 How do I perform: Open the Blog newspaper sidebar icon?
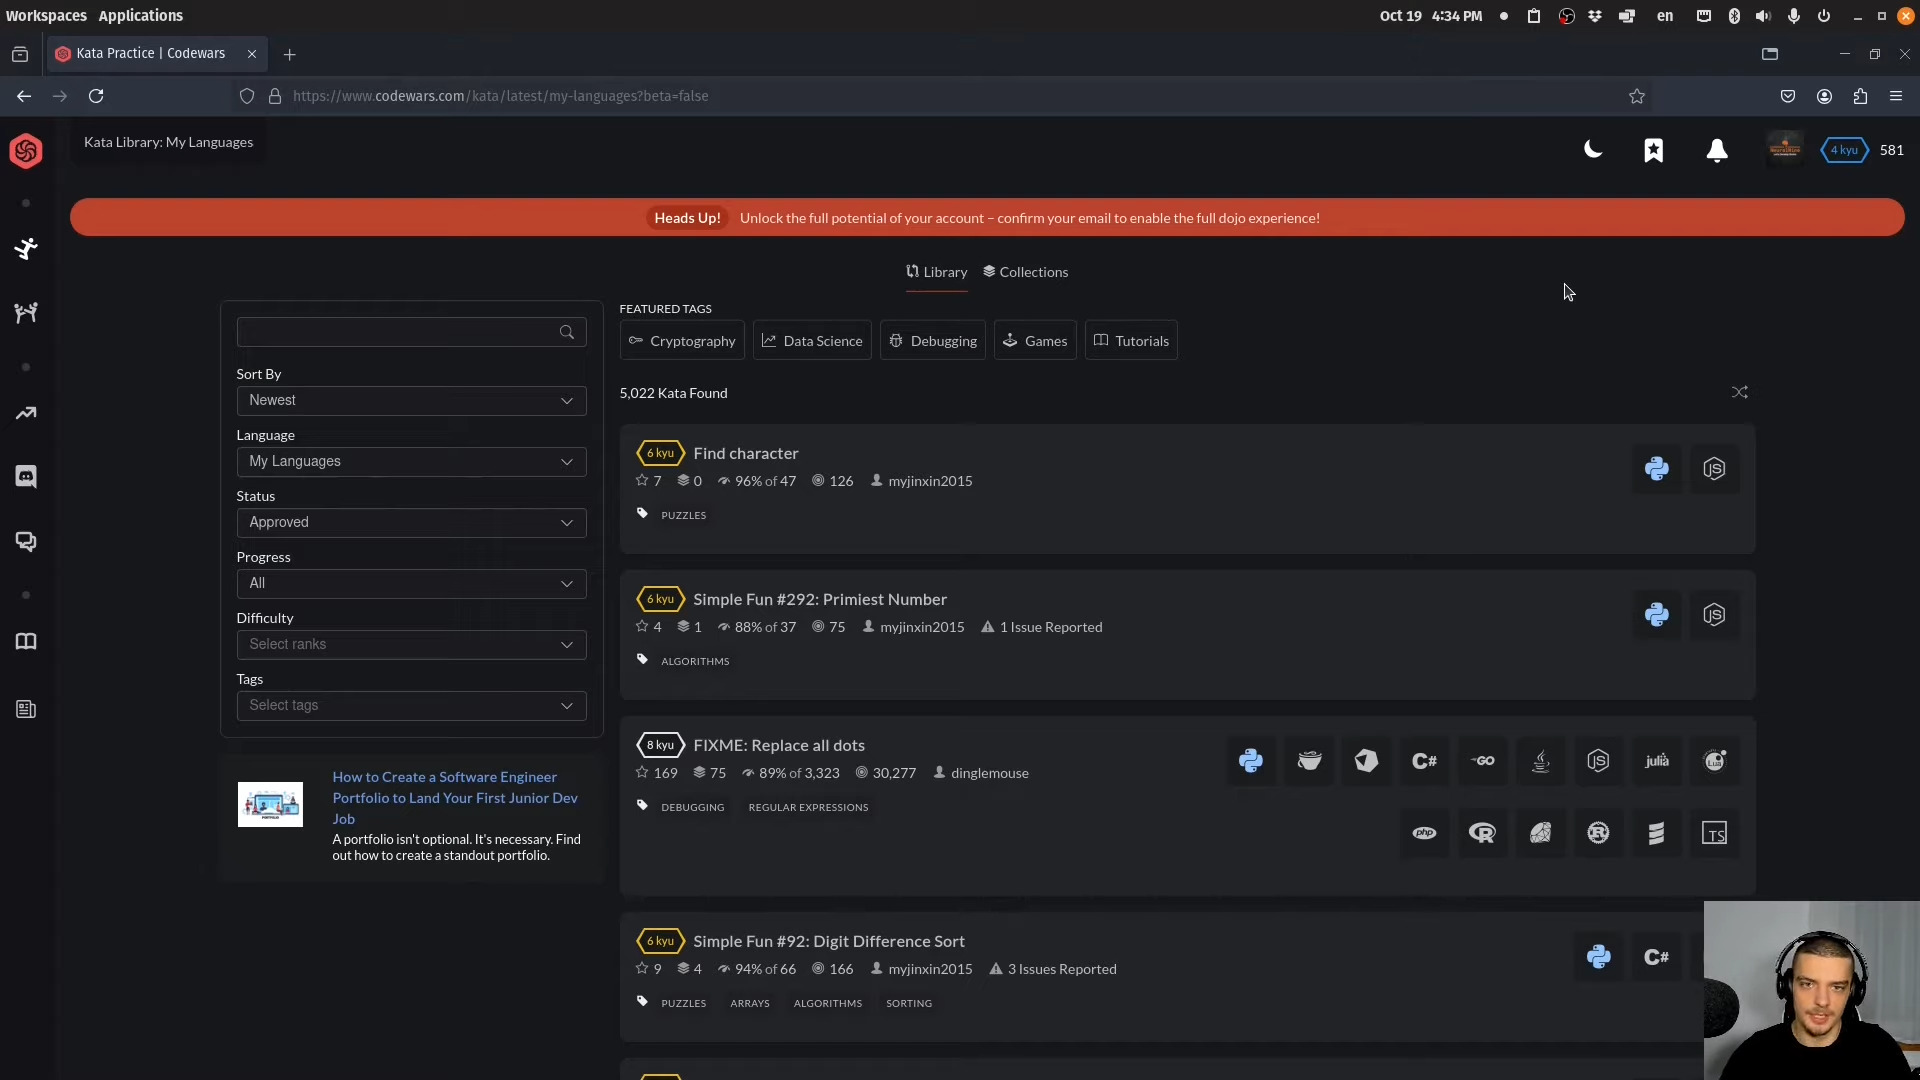[x=26, y=709]
